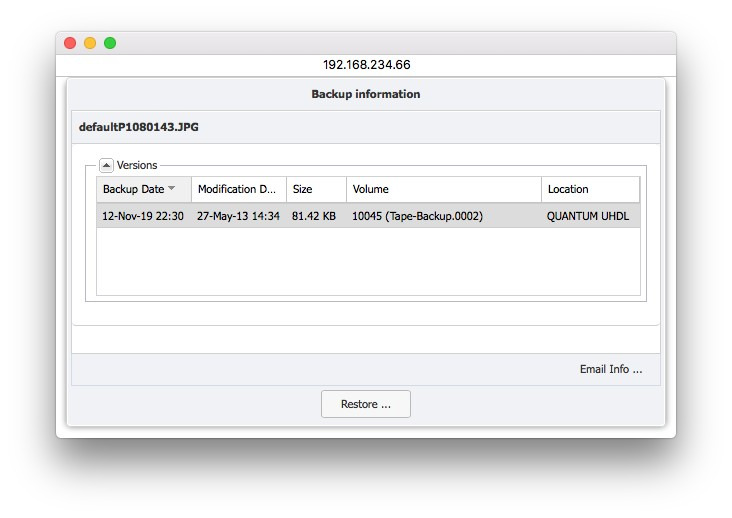
Task: Select the 10045 (Tape-Backup.0002) volume cell
Action: coord(417,216)
